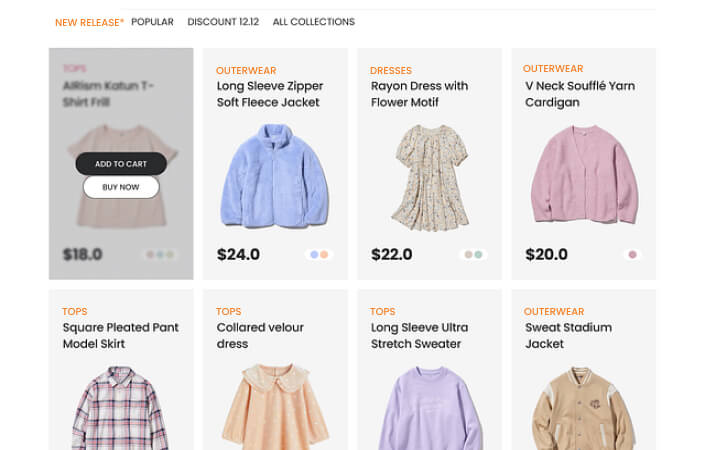View the floral Rayon Dress image
This screenshot has width=705, height=450.
coord(428,176)
